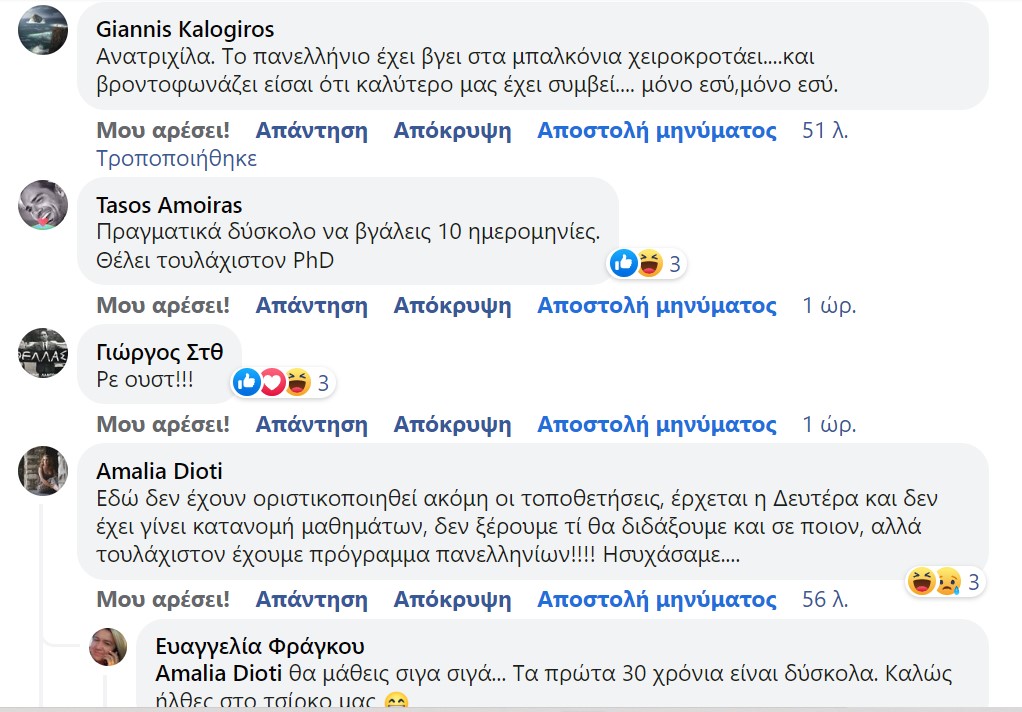Click the thumbs-up reaction icon under Tasos Amoiras comment
Image resolution: width=1022 pixels, height=712 pixels.
click(622, 264)
